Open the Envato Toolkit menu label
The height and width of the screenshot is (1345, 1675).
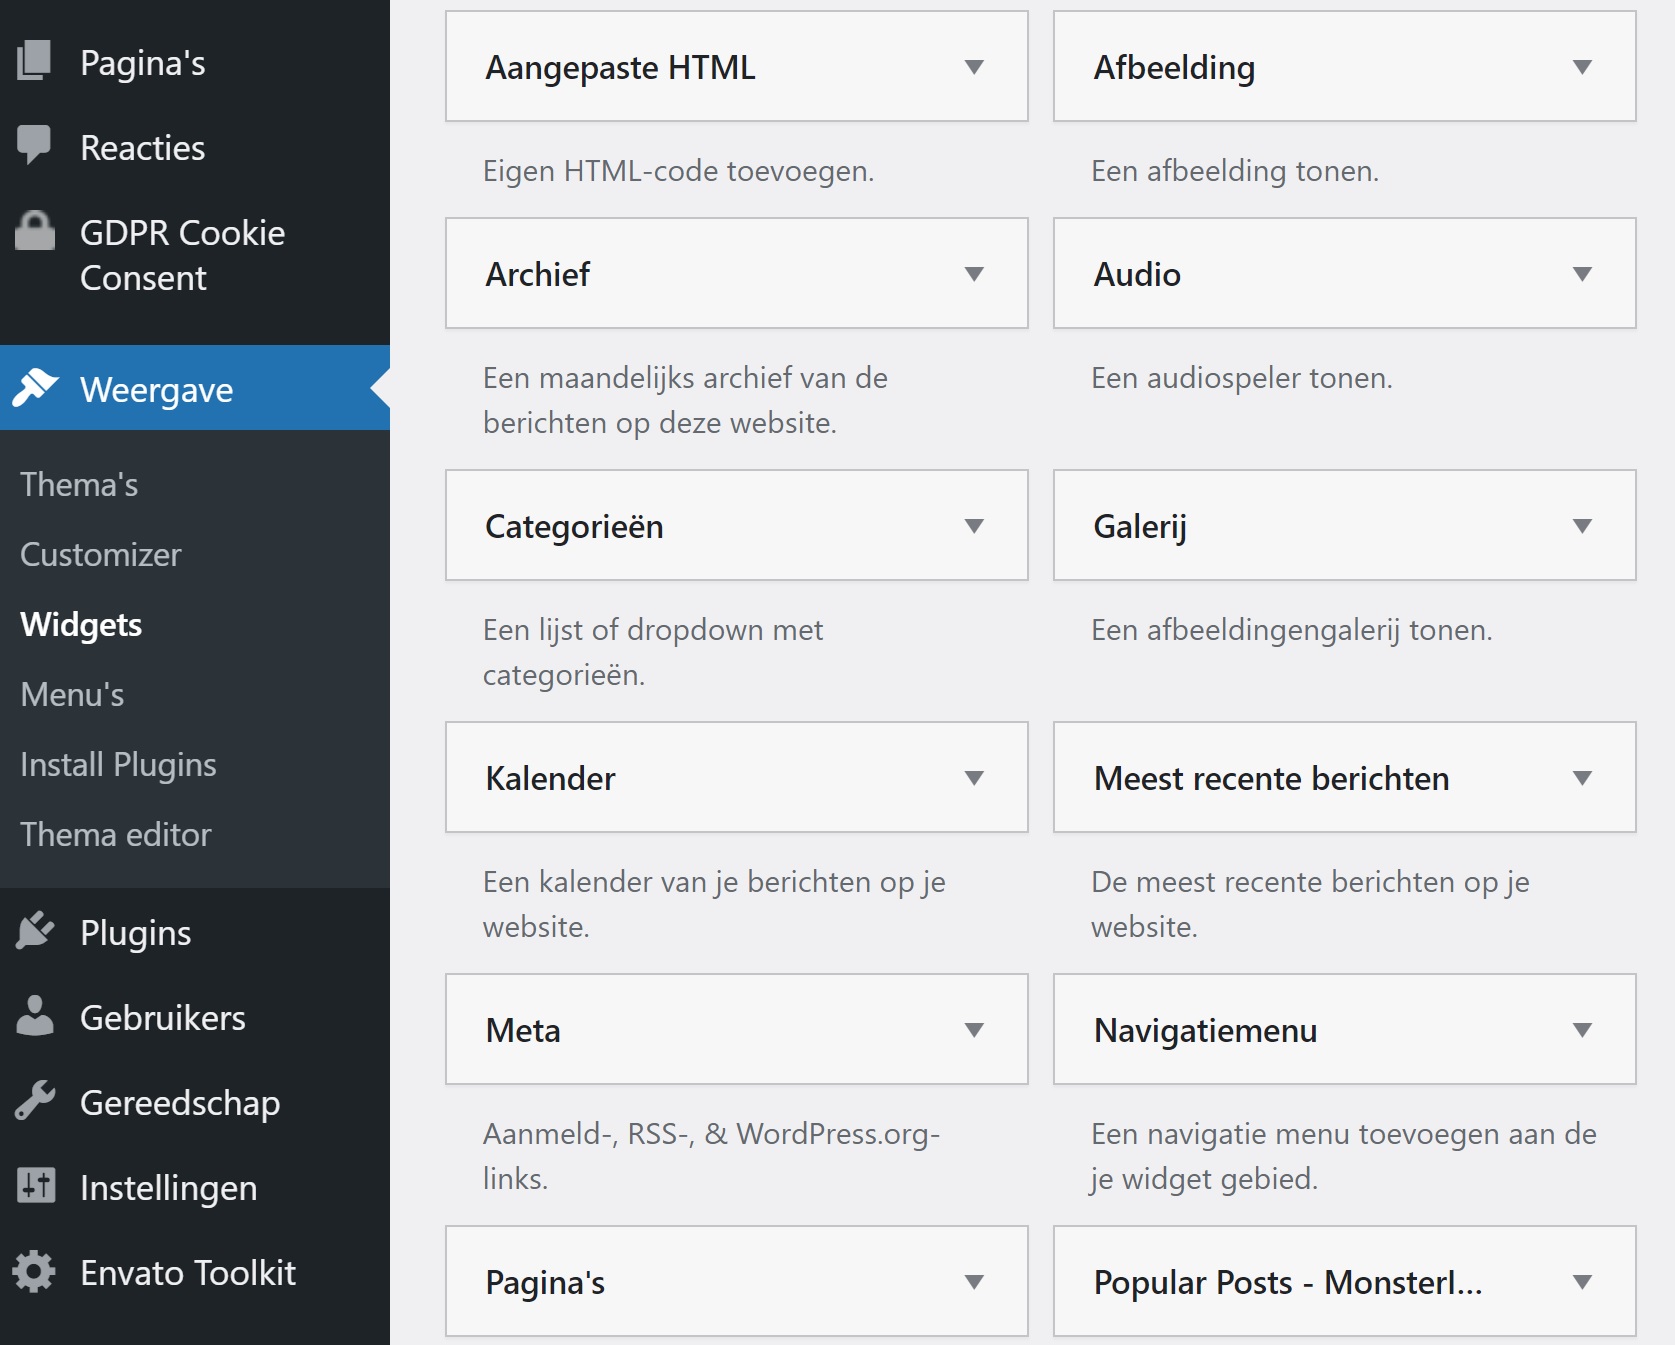pos(188,1273)
